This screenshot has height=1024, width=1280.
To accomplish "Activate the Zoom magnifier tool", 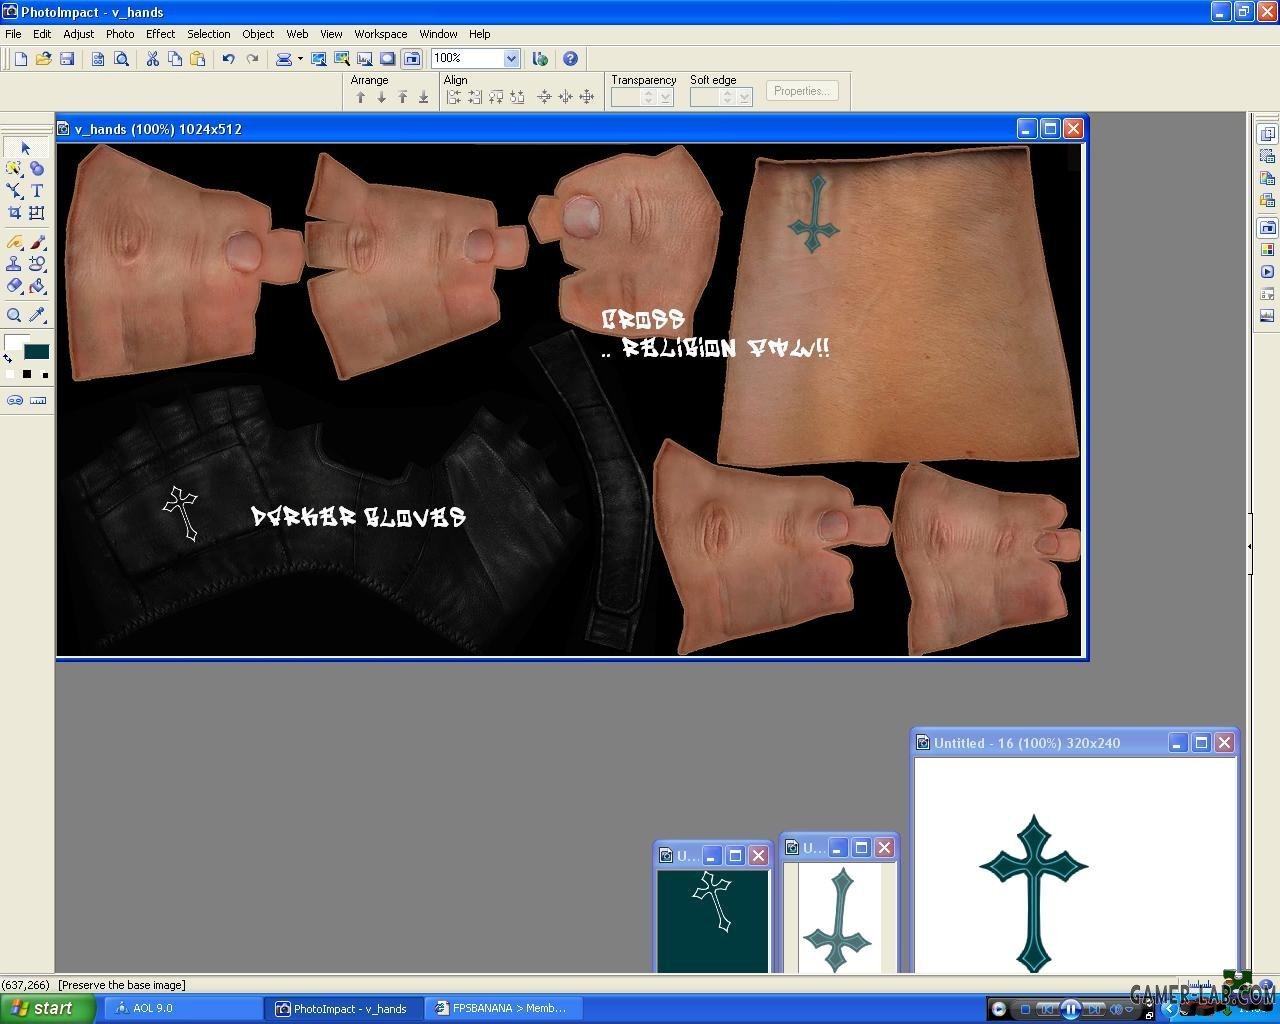I will (14, 315).
